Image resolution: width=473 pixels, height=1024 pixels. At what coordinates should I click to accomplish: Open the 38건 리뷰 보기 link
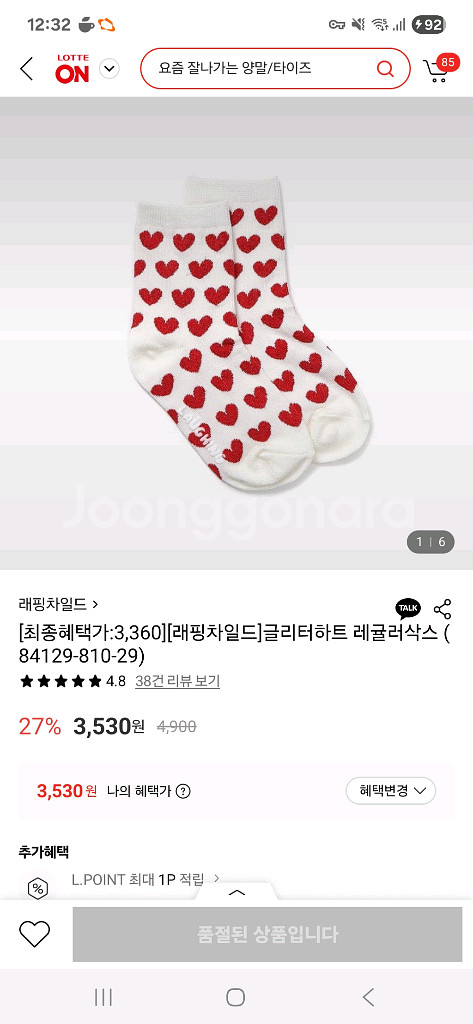(178, 681)
